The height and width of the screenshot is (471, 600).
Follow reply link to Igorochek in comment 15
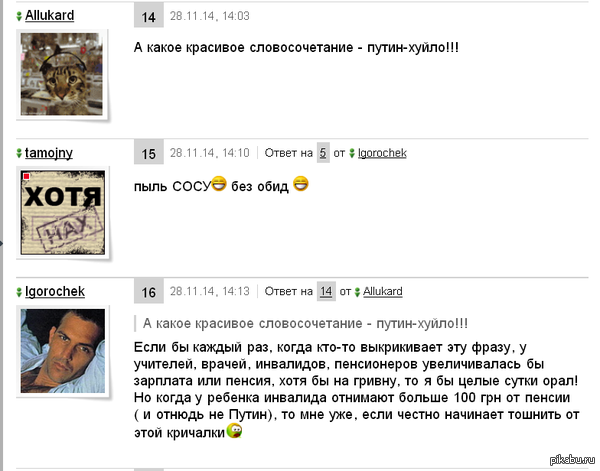click(x=382, y=153)
